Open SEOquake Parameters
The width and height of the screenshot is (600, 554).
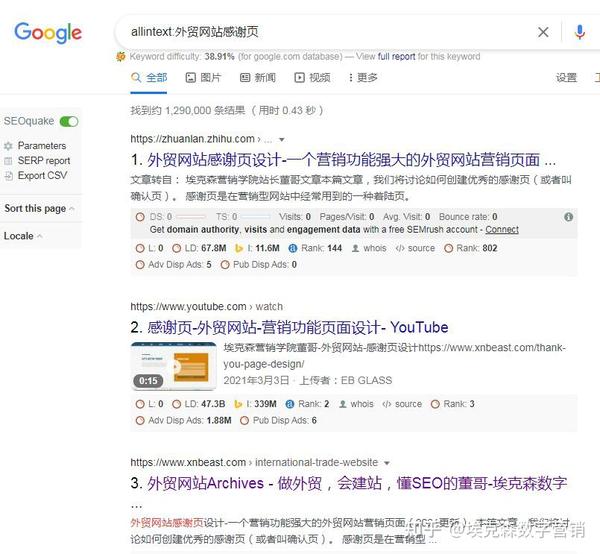pyautogui.click(x=42, y=146)
